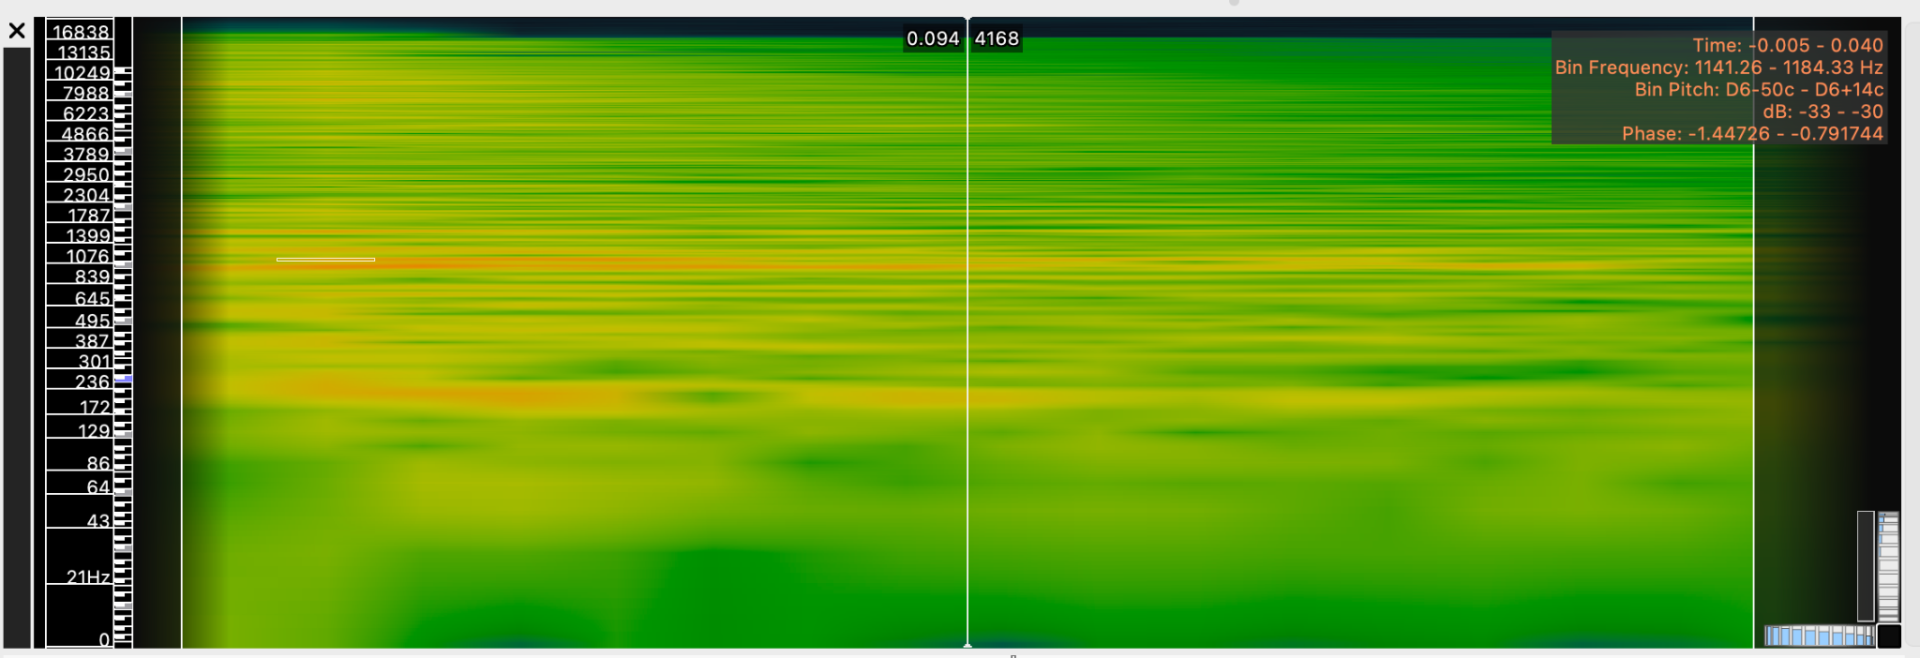
Task: Click the 7988 frequency scale label
Action: pyautogui.click(x=86, y=93)
